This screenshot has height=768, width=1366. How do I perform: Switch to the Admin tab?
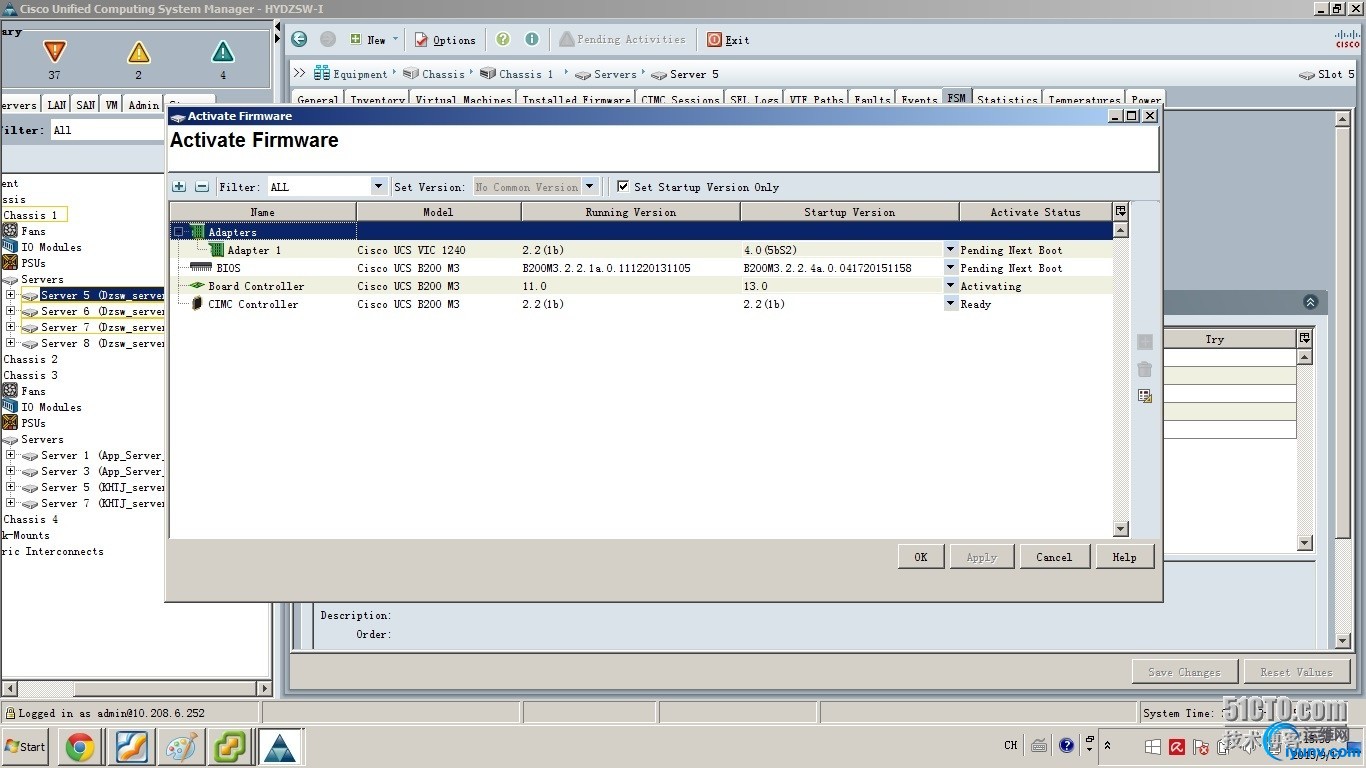[143, 104]
